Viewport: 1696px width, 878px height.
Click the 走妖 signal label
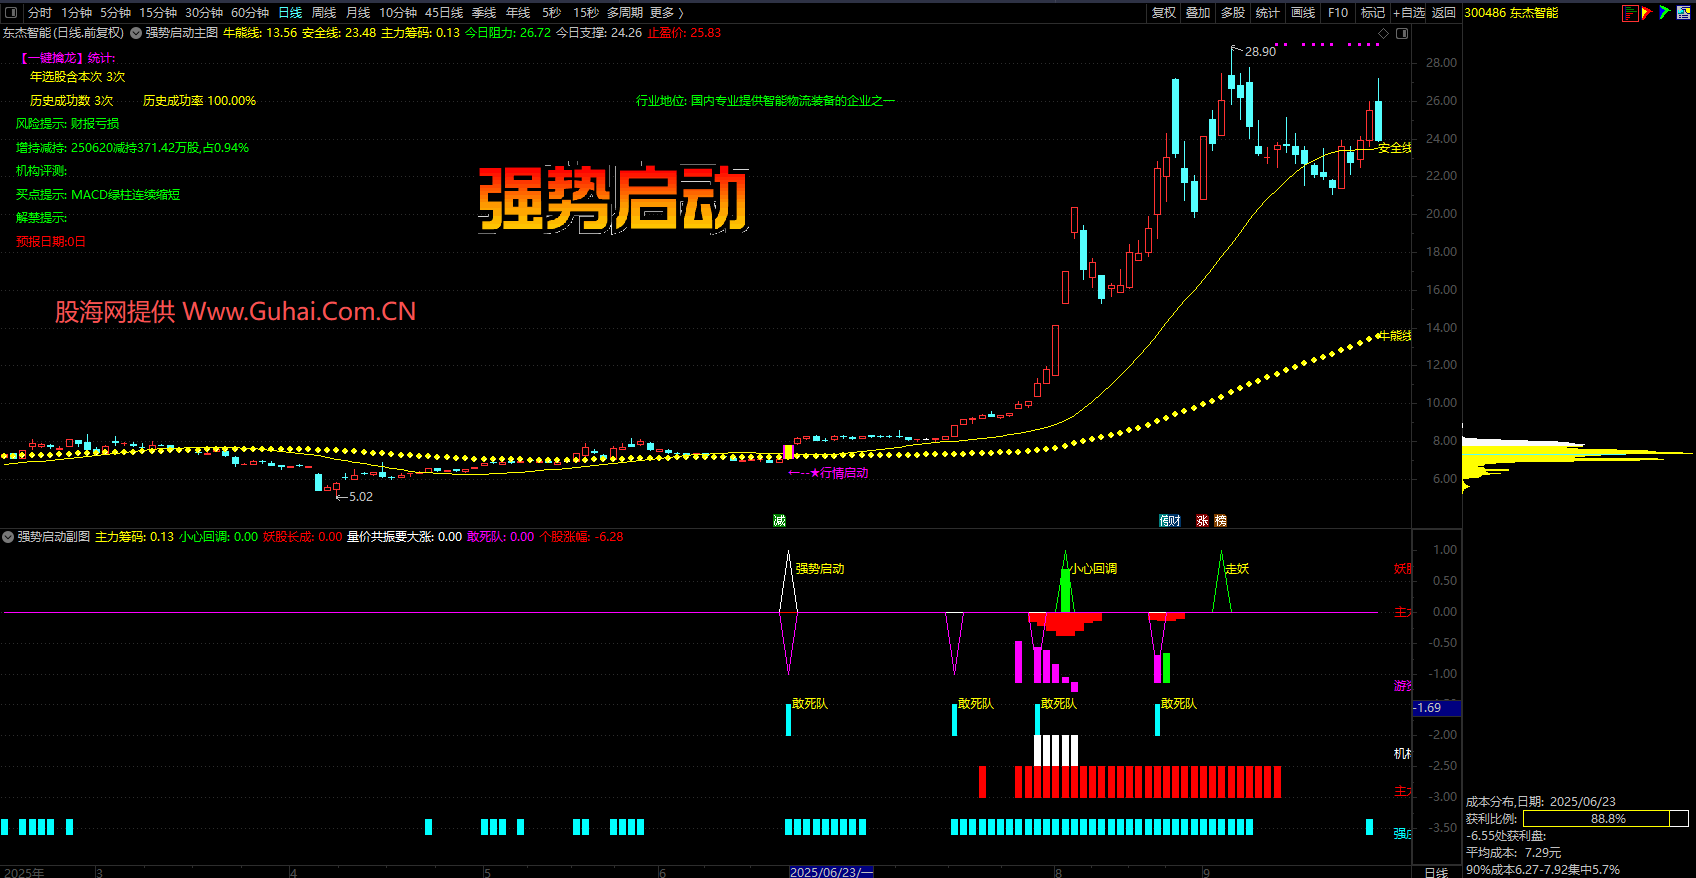click(1237, 568)
